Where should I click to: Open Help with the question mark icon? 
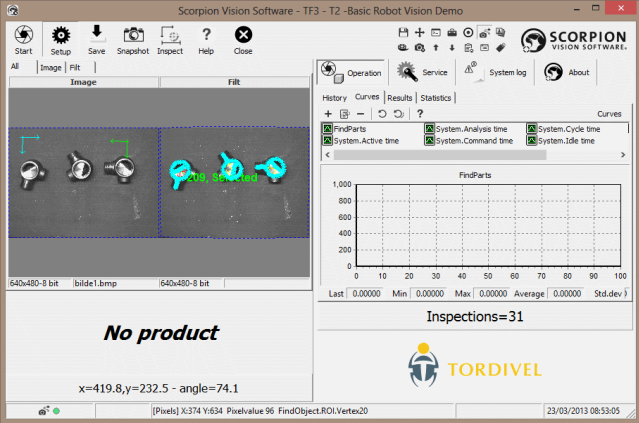(206, 36)
